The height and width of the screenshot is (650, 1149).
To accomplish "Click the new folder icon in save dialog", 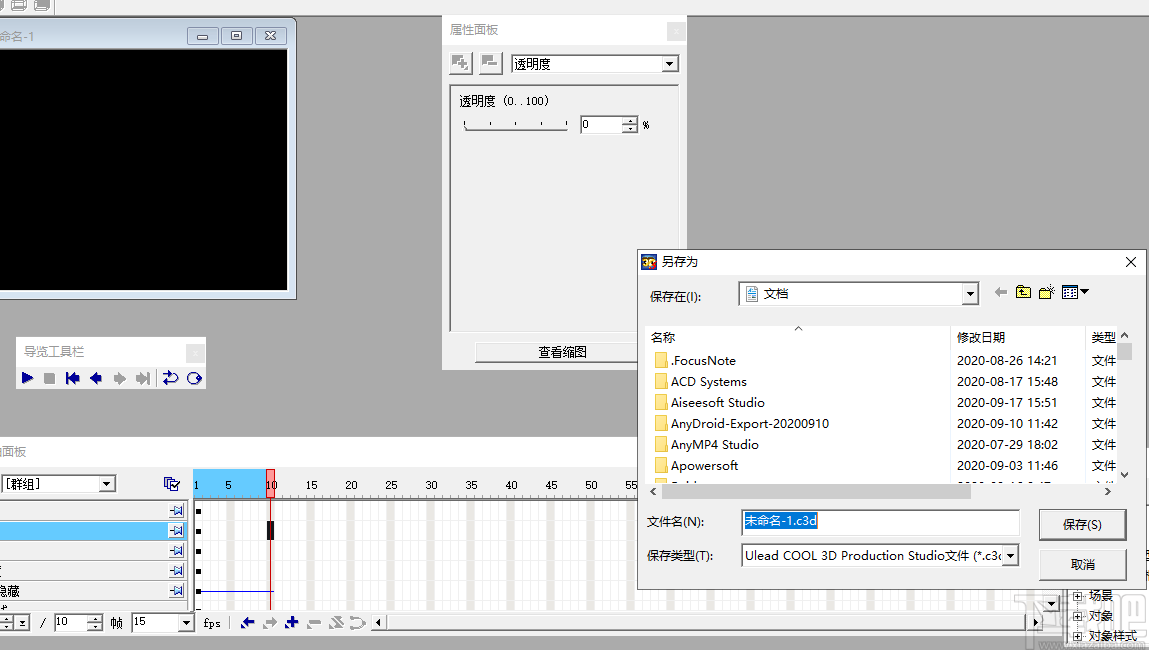I will [x=1046, y=291].
